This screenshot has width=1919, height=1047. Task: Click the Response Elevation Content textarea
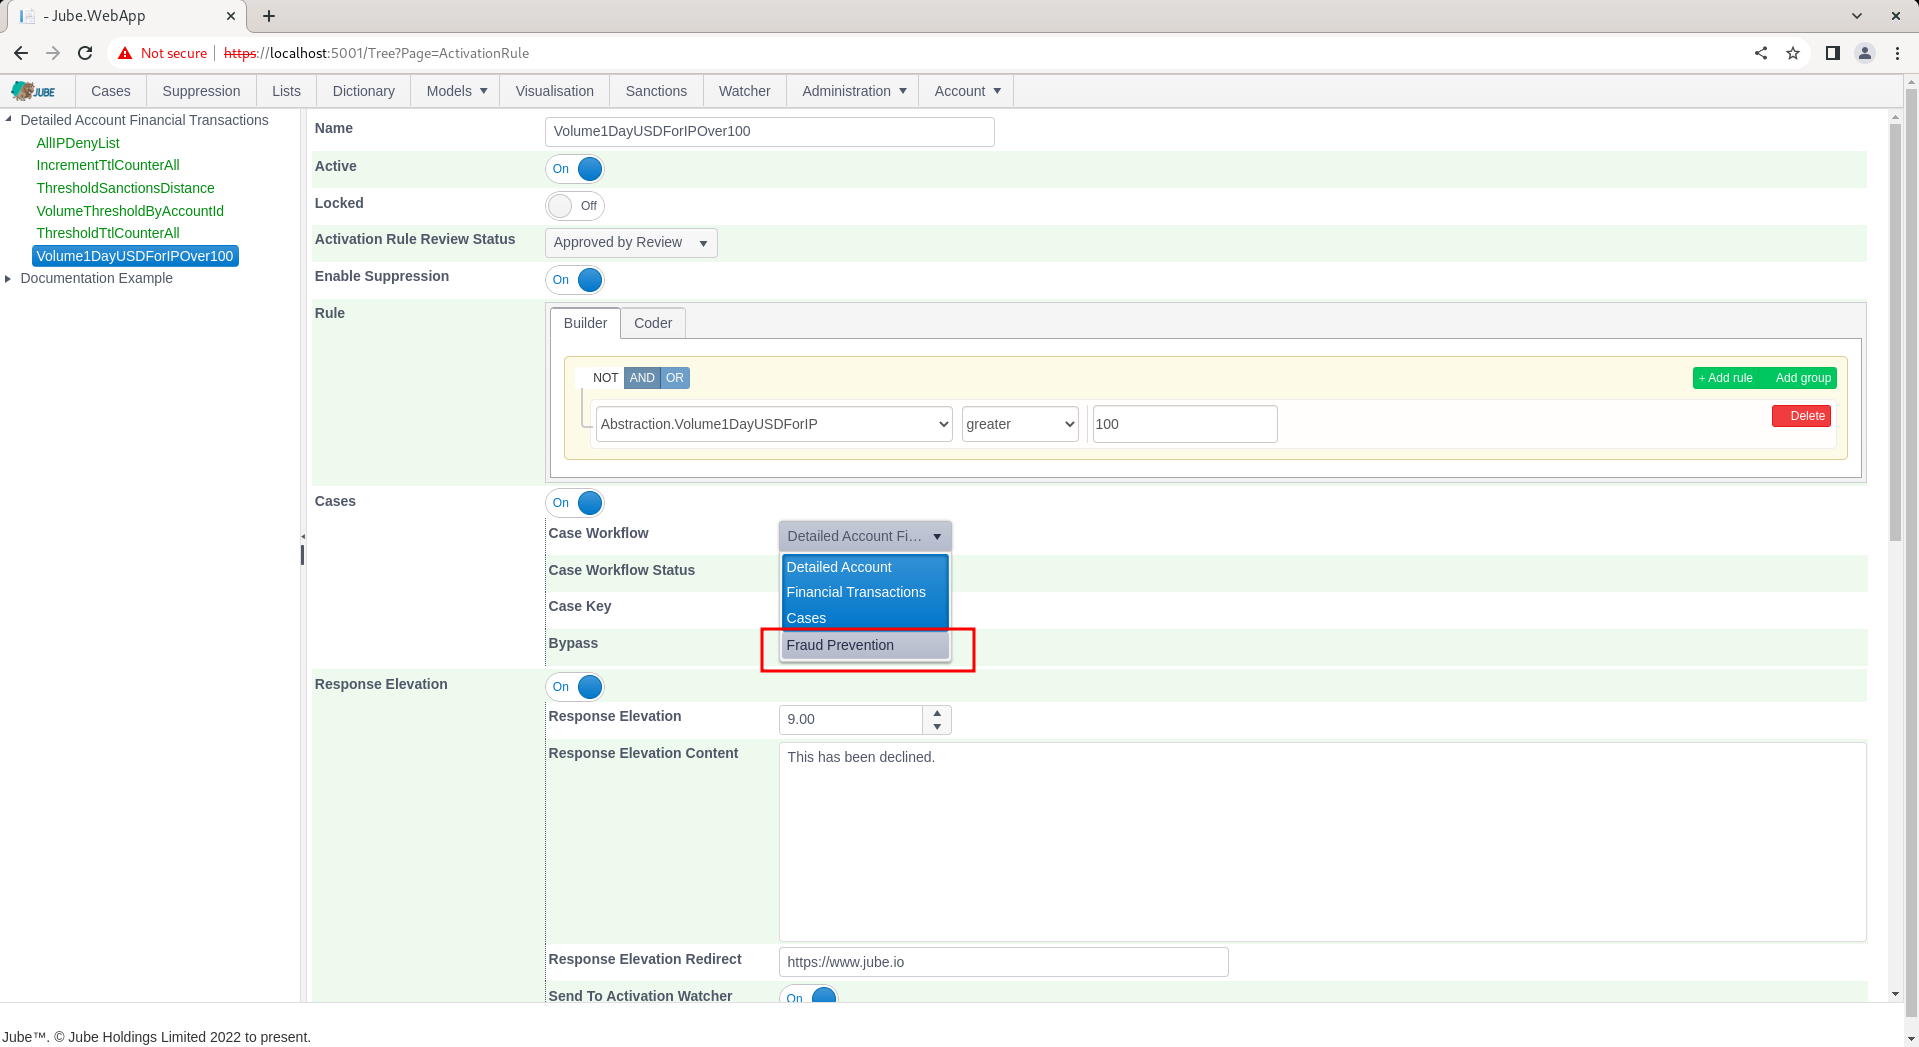1322,842
